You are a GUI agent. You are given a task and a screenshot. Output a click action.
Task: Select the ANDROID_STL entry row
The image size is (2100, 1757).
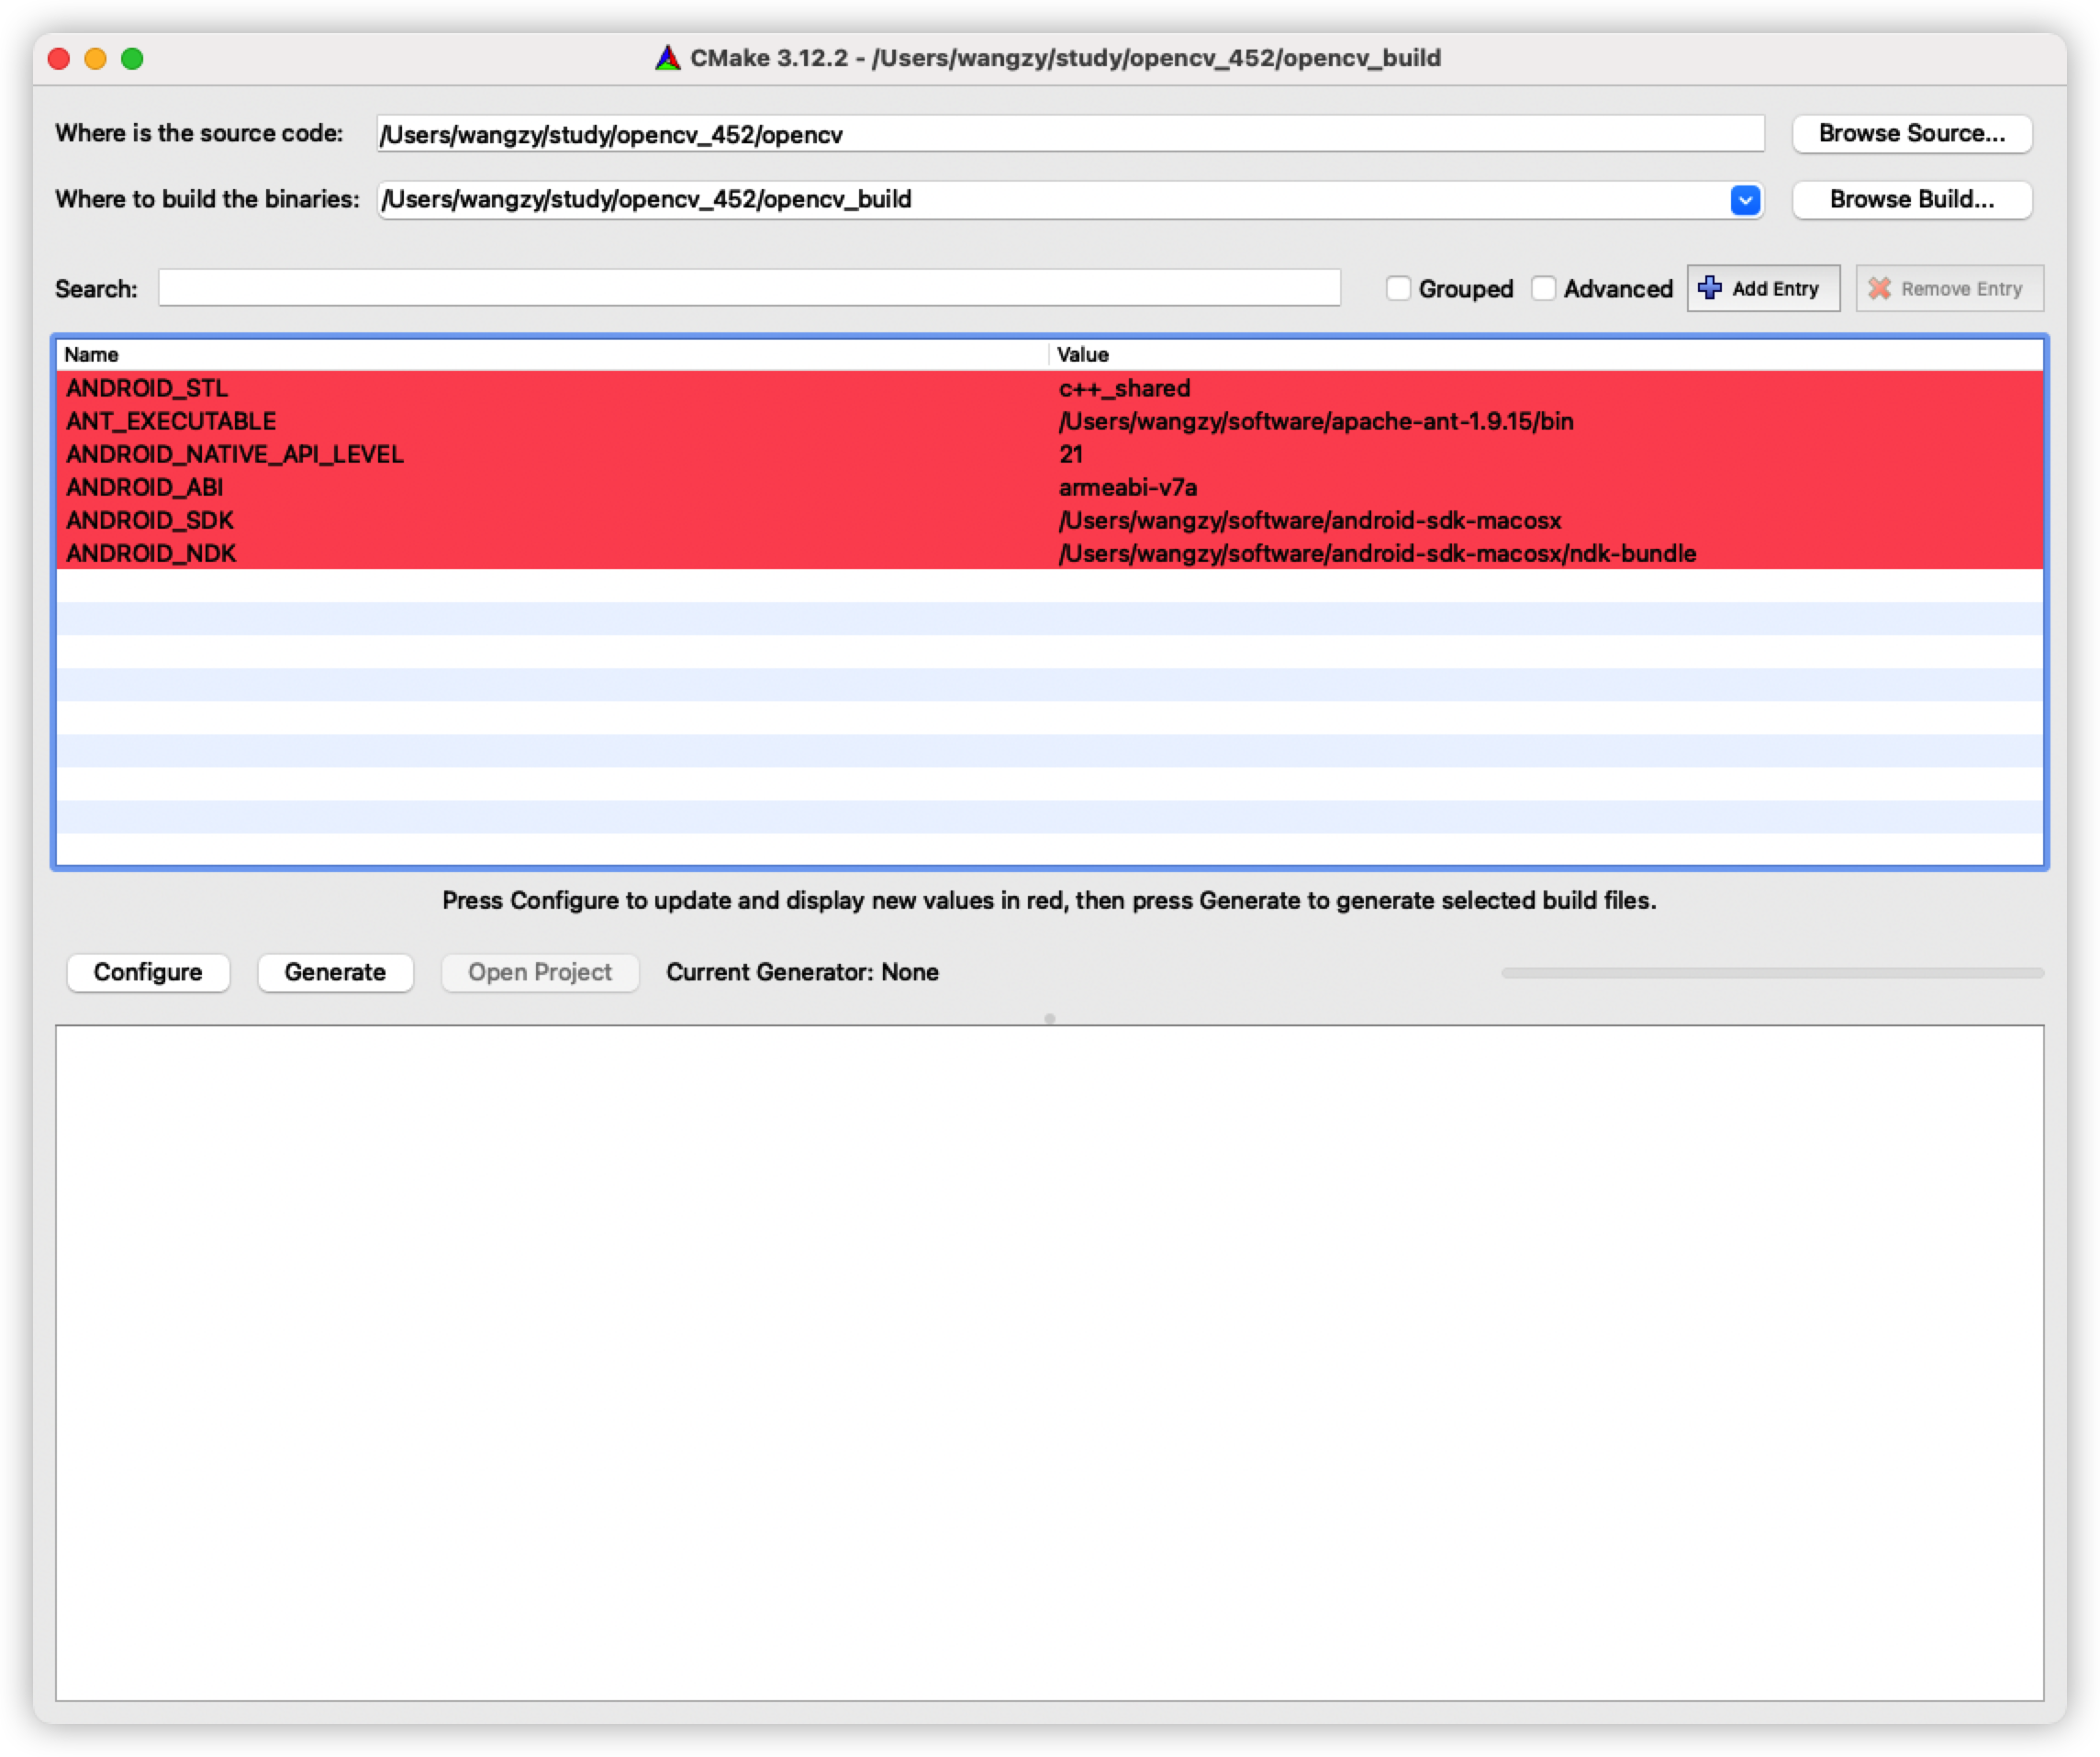[x=148, y=388]
